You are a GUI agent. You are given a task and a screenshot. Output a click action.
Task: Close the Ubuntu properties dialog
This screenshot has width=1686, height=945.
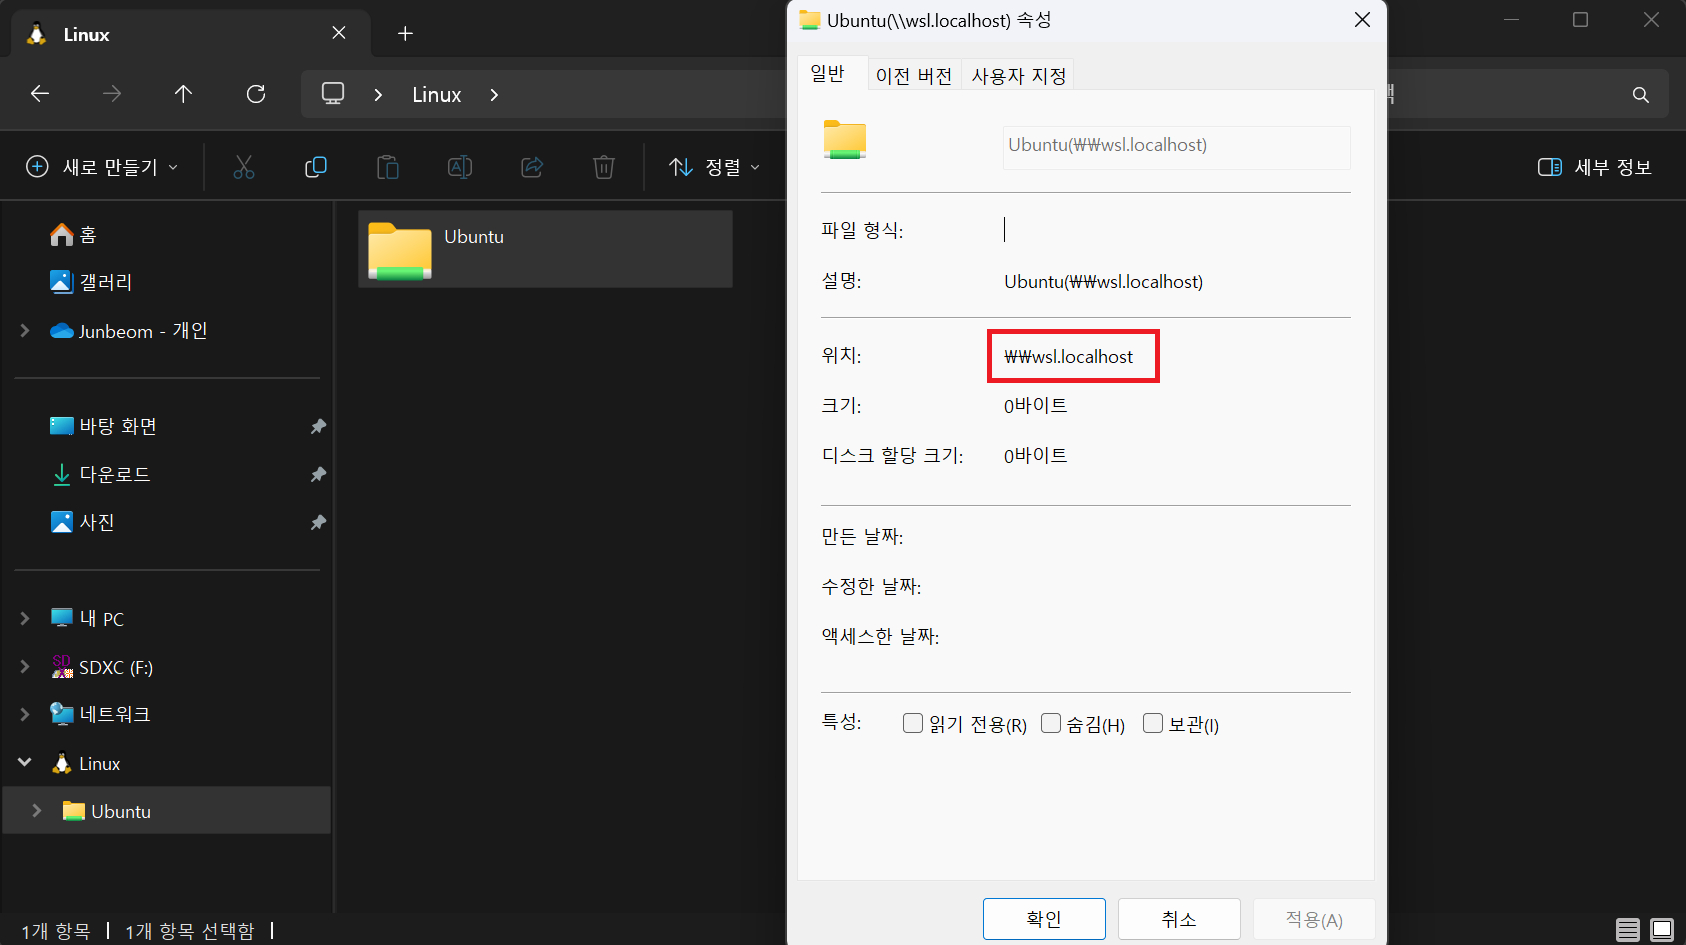coord(1362,20)
